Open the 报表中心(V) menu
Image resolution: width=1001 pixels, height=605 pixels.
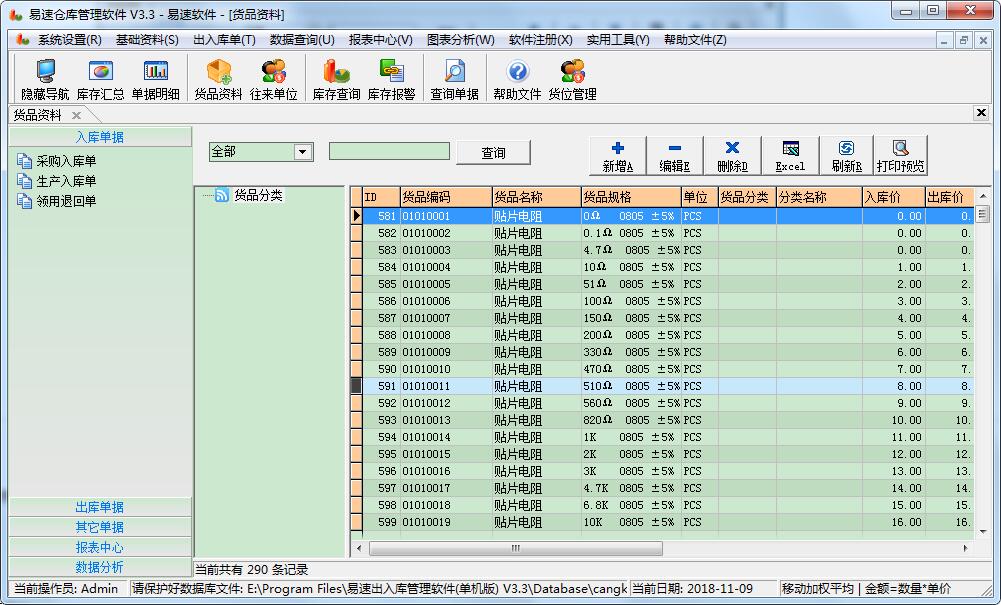click(x=380, y=40)
